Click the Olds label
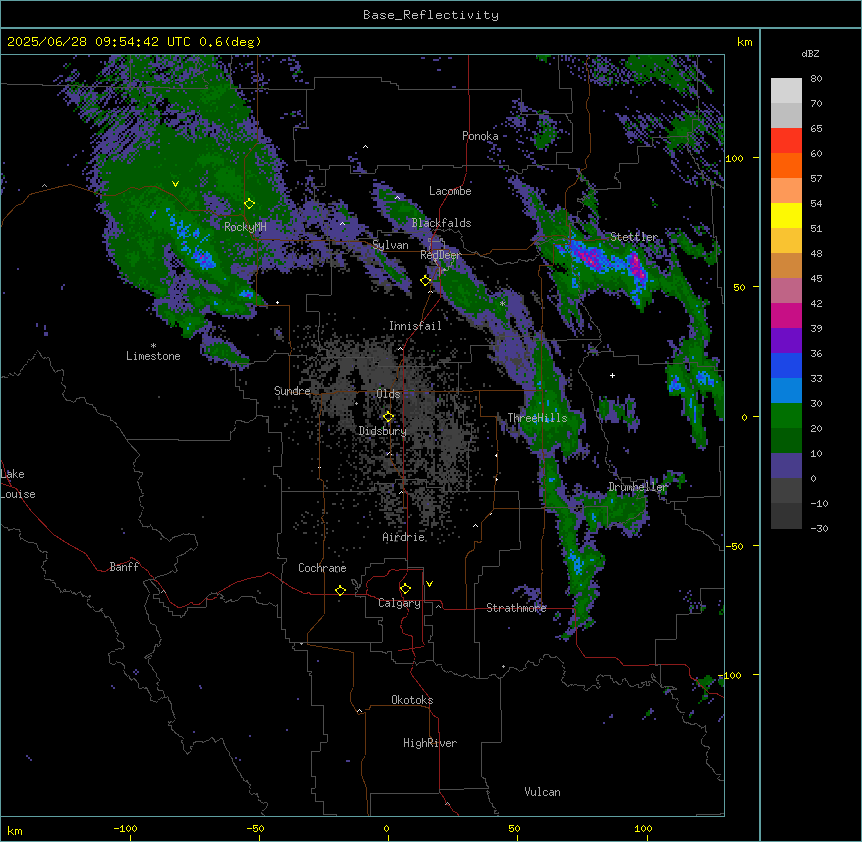The image size is (862, 842). click(388, 394)
